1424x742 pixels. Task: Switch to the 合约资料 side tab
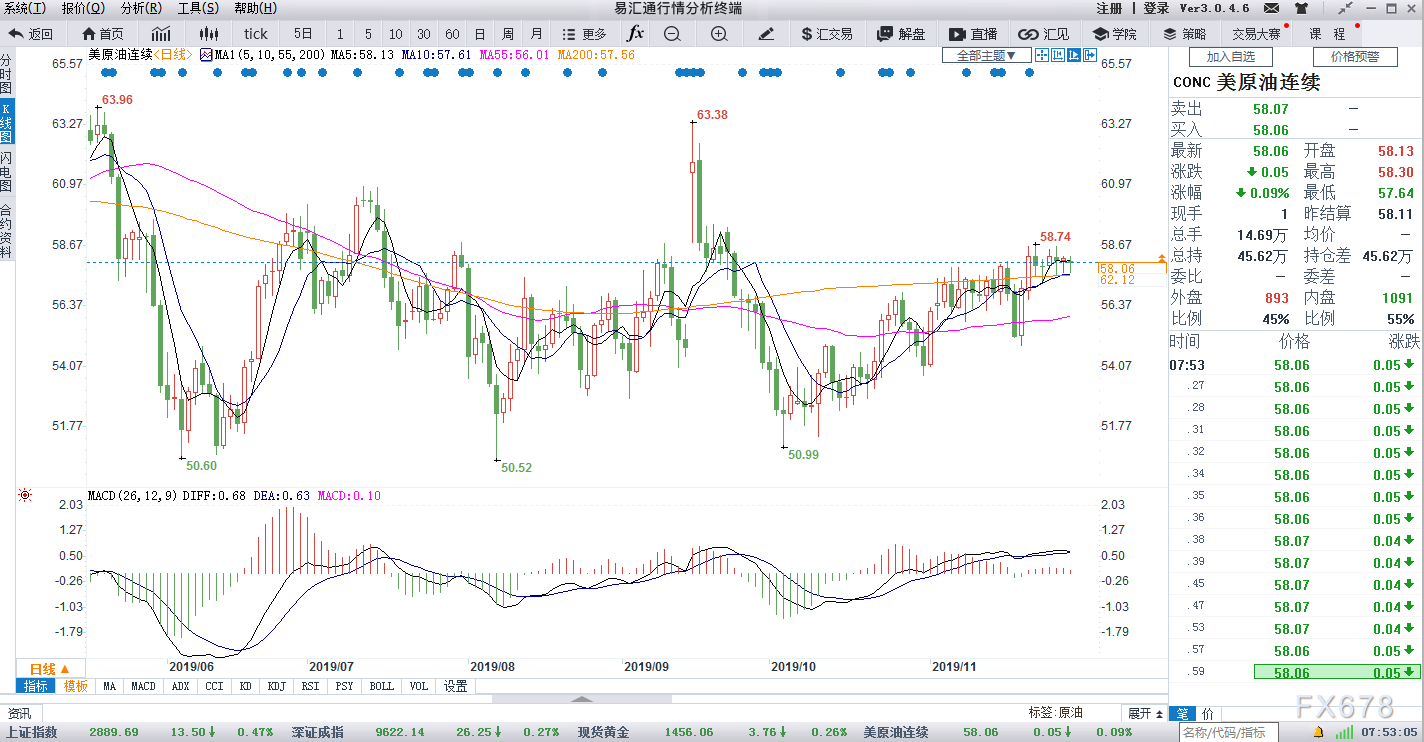coord(7,231)
